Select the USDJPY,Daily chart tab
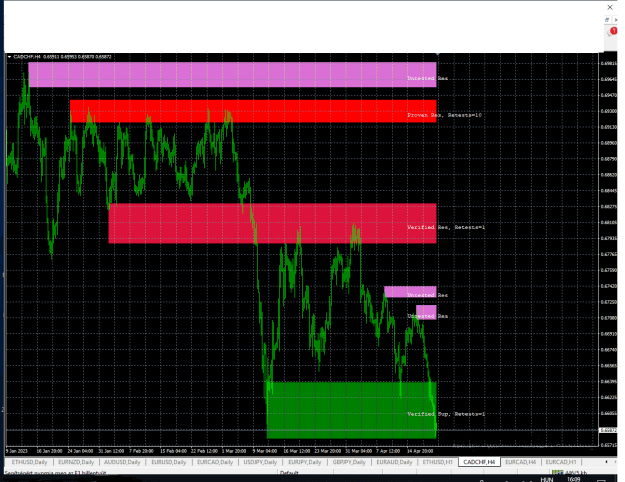Screen dimensions: 625x482 (260, 462)
